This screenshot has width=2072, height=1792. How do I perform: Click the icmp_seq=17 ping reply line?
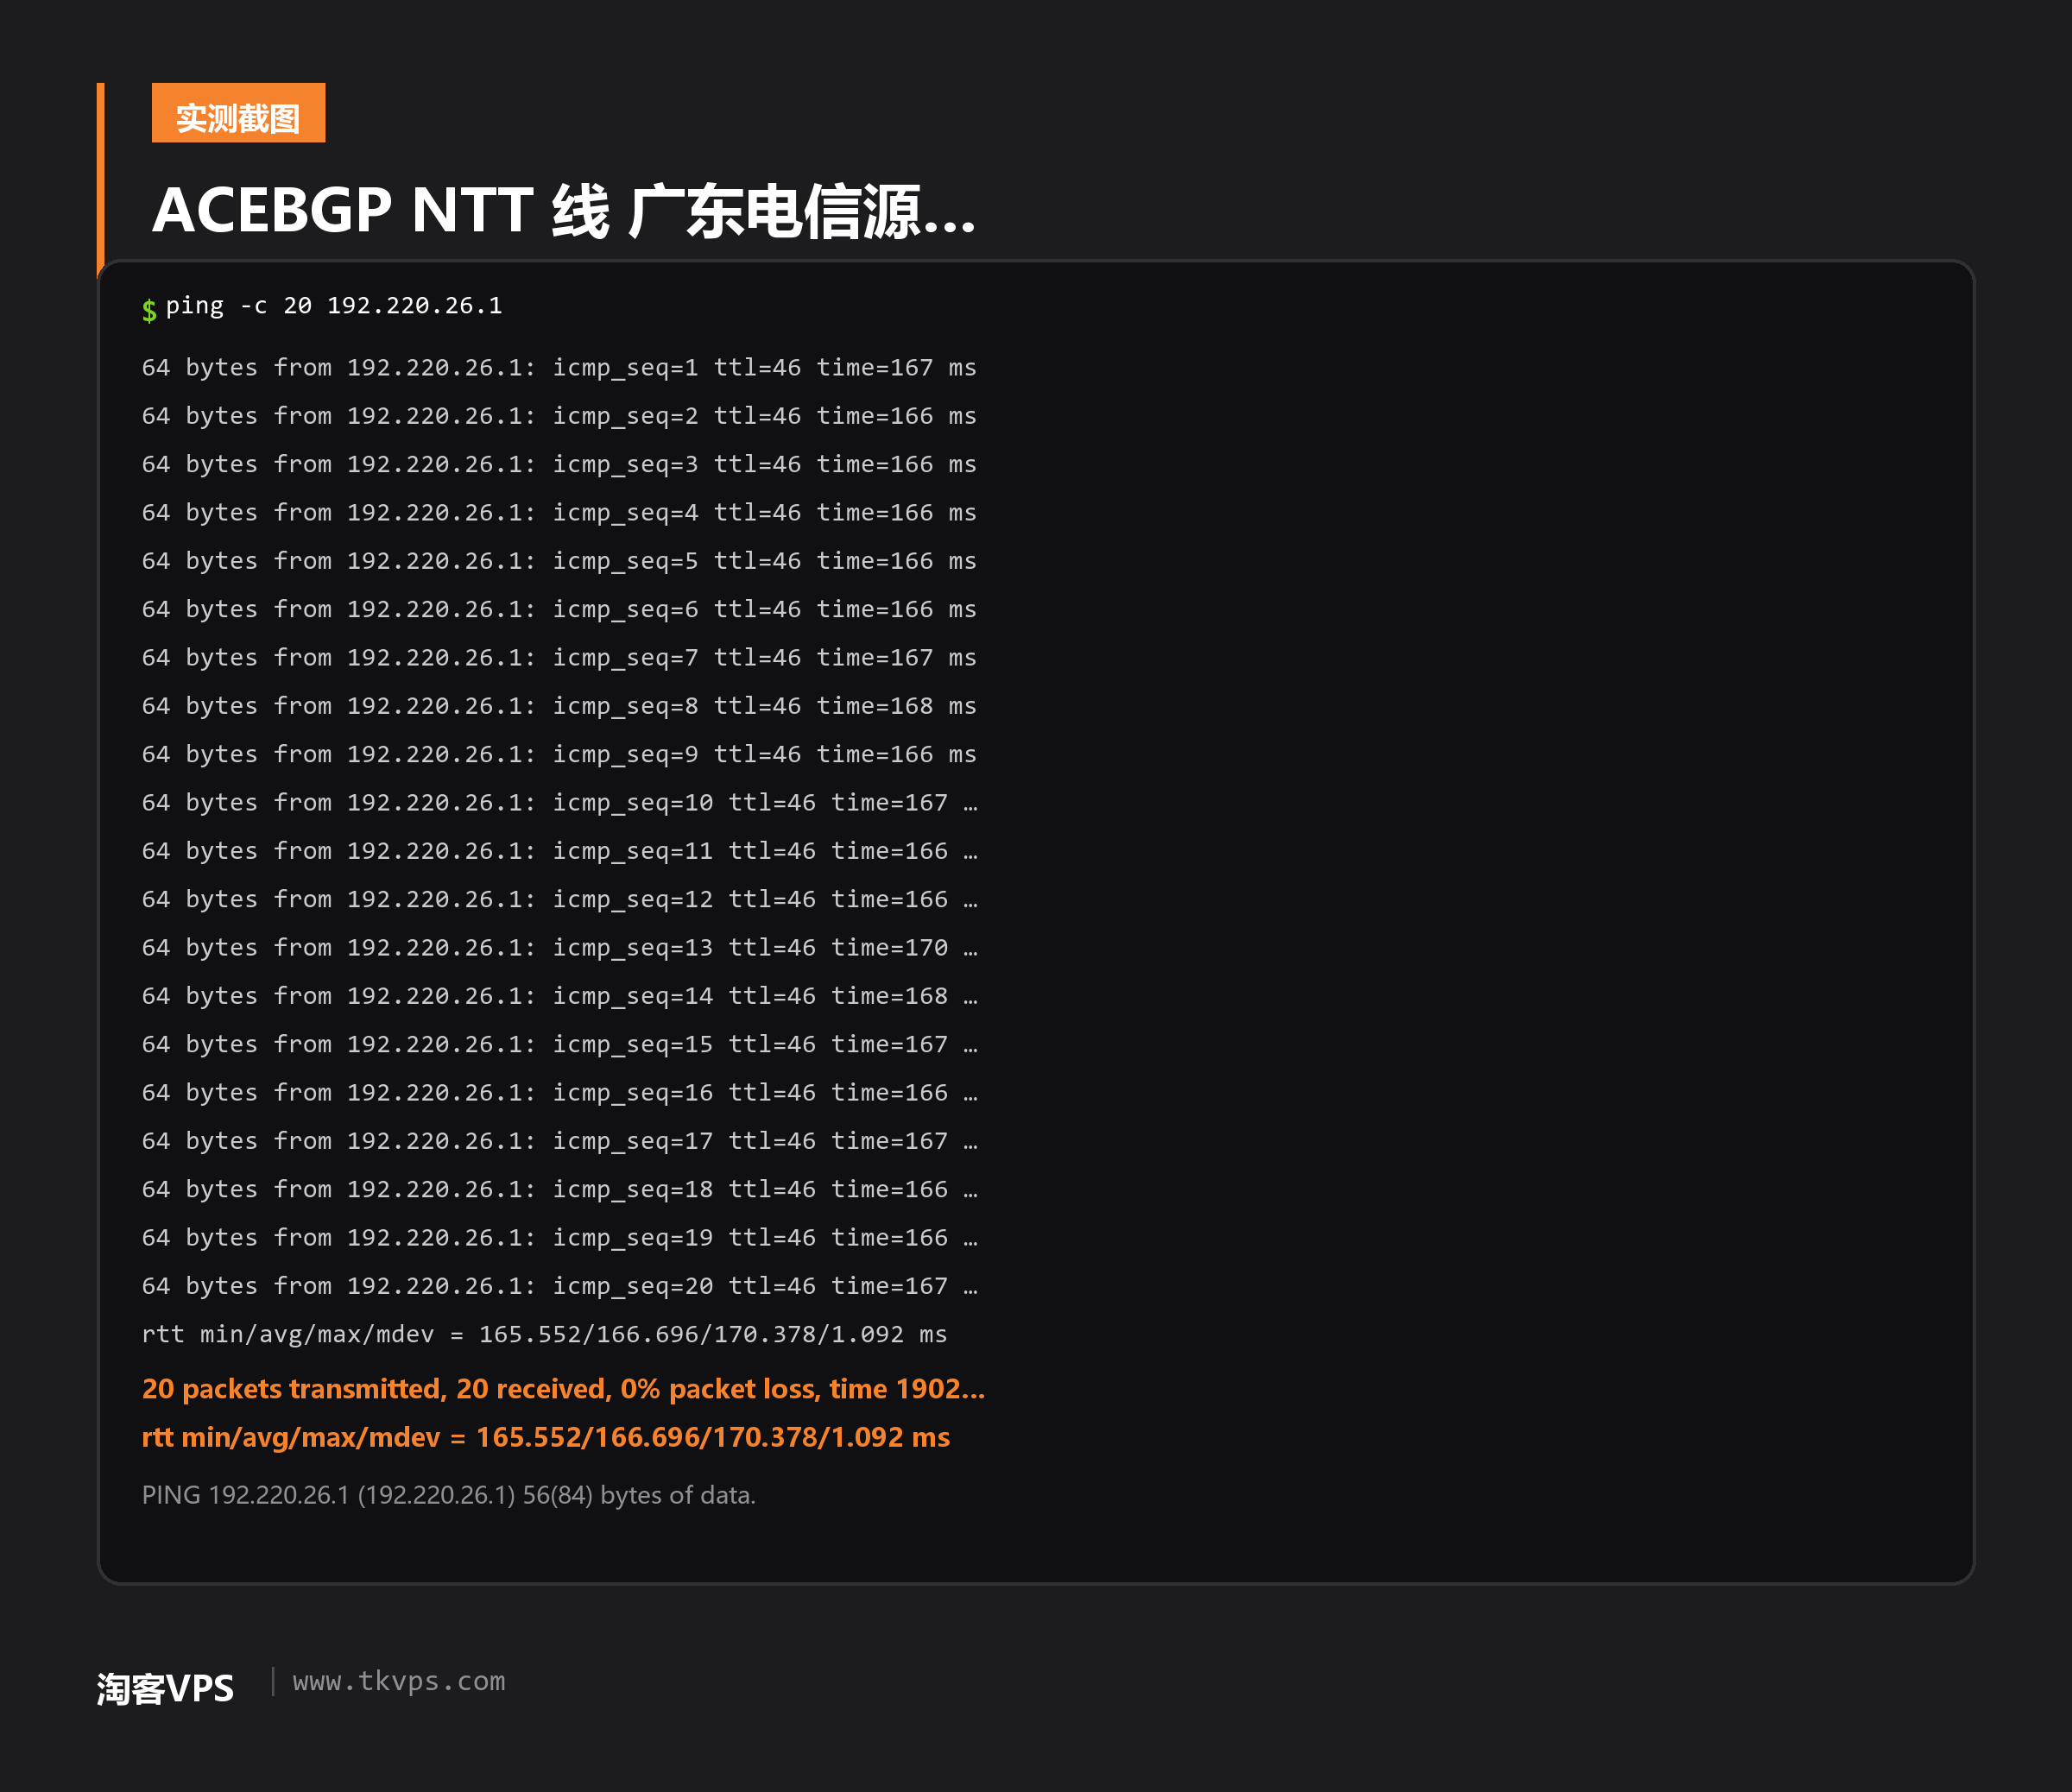[x=560, y=1141]
